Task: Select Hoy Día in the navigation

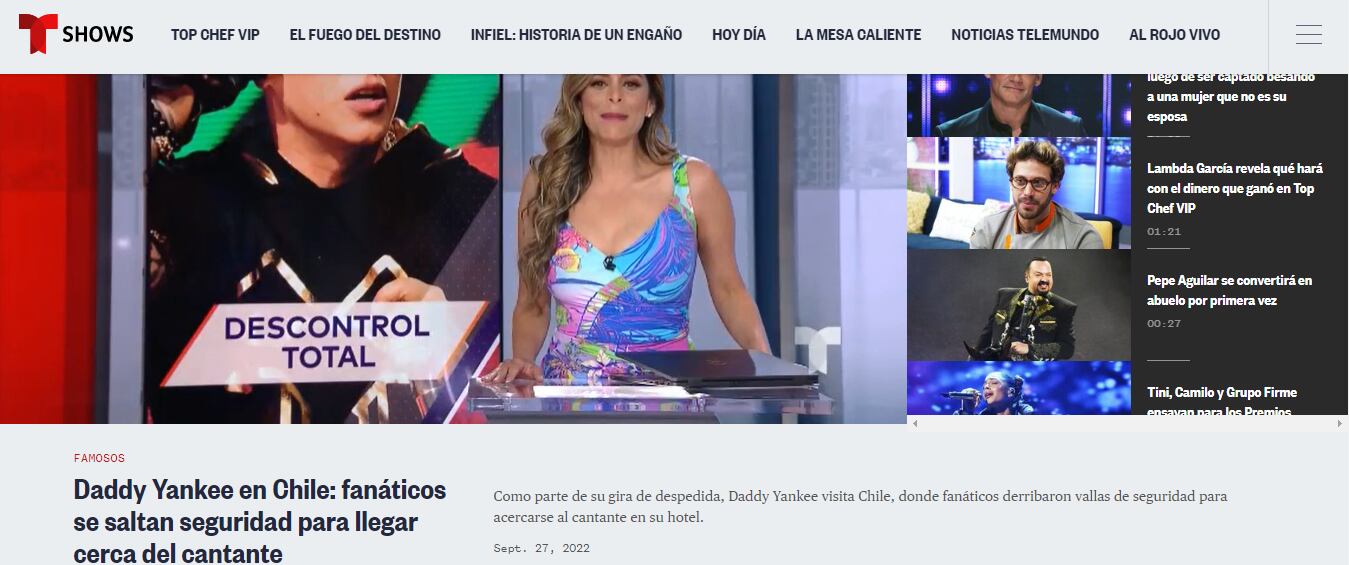Action: pos(739,35)
